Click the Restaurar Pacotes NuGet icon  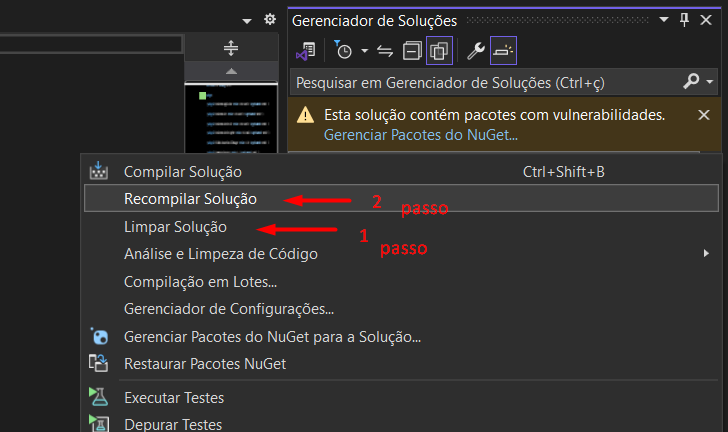click(98, 363)
